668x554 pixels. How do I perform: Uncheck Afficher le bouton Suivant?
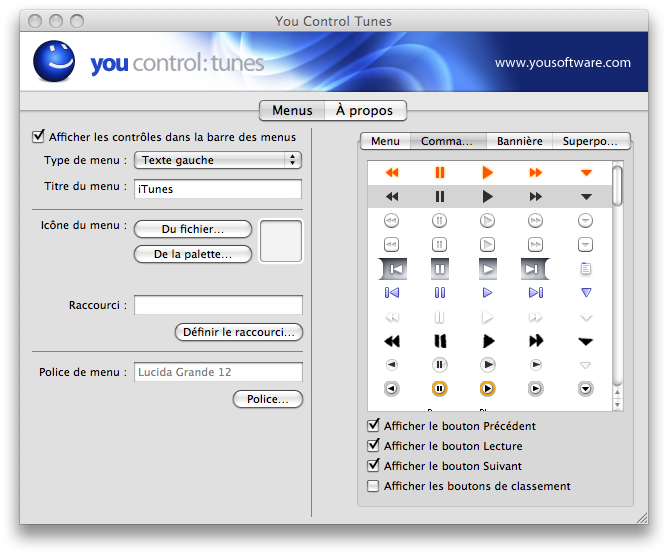point(373,465)
